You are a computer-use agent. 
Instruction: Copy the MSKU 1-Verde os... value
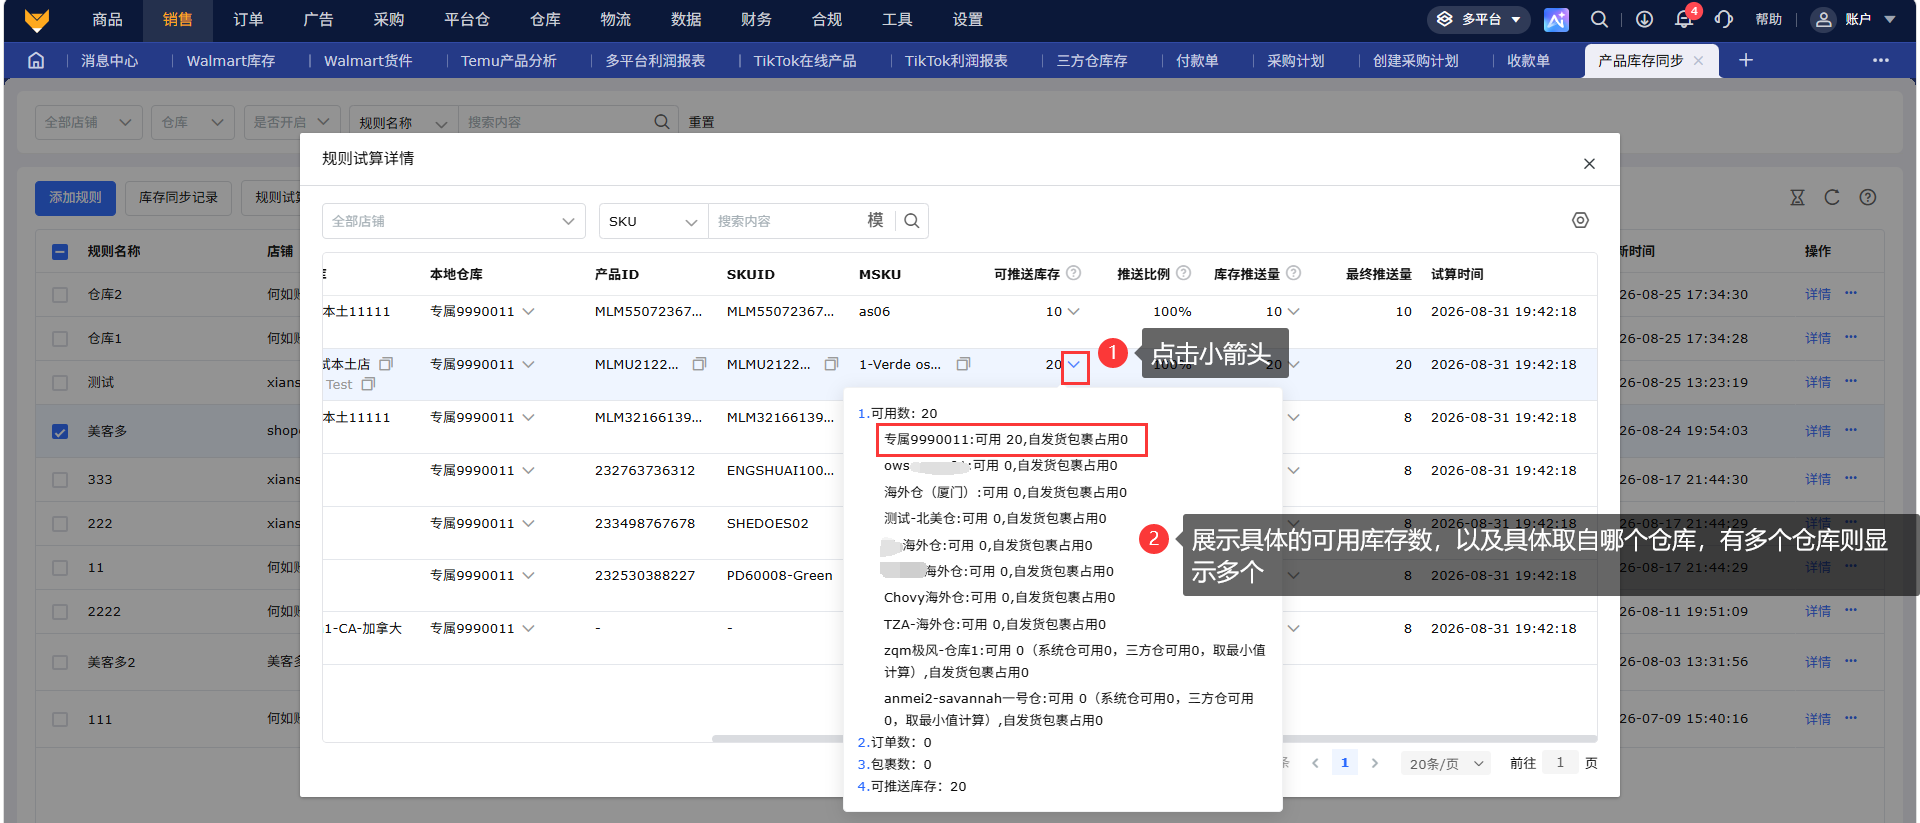[x=964, y=364]
